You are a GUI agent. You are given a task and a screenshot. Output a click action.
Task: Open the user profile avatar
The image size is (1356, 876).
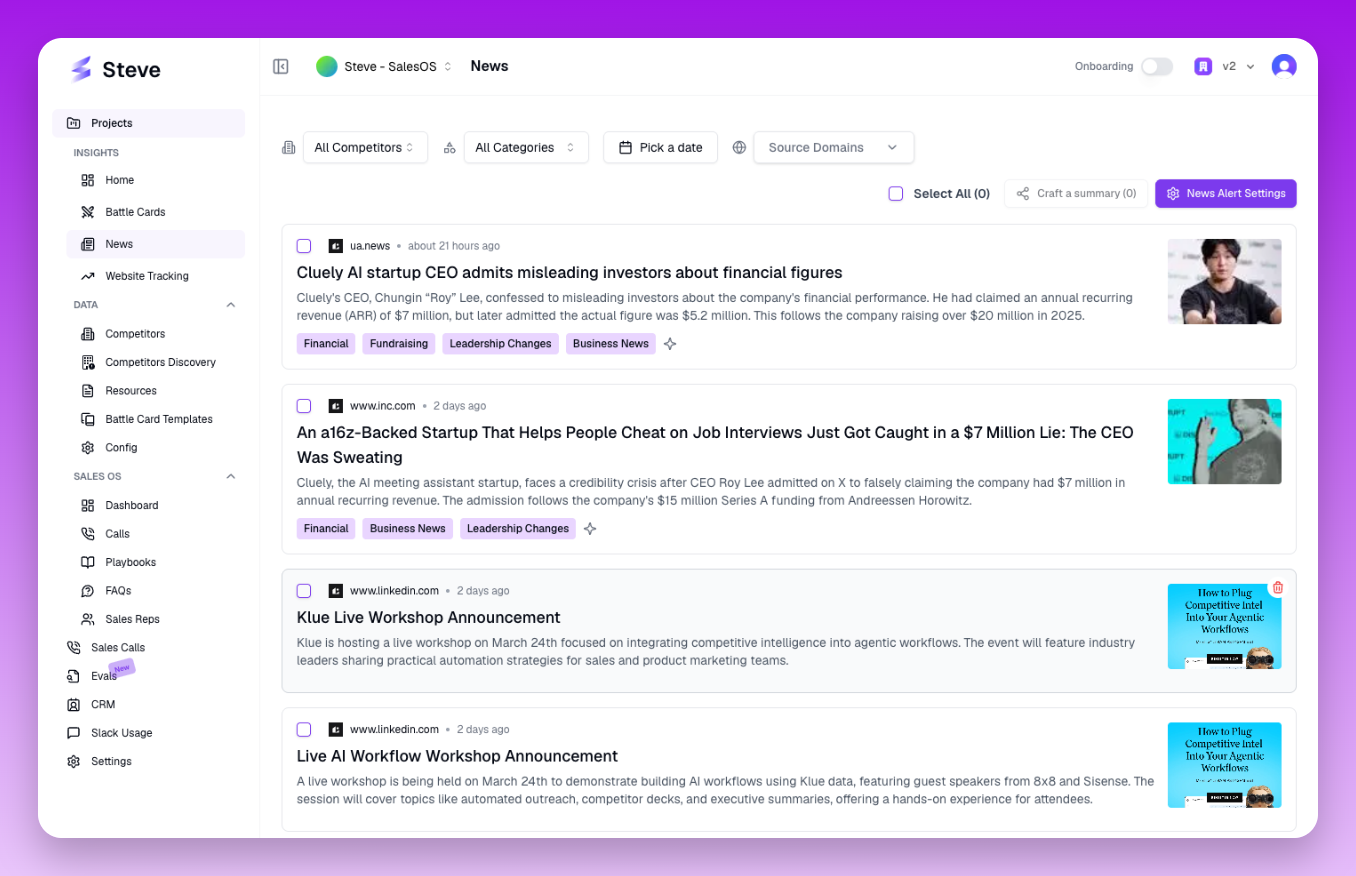[x=1283, y=66]
